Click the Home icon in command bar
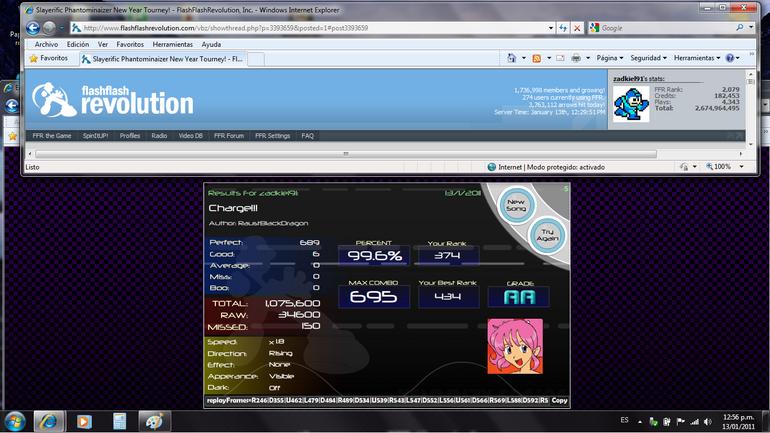 pyautogui.click(x=511, y=58)
